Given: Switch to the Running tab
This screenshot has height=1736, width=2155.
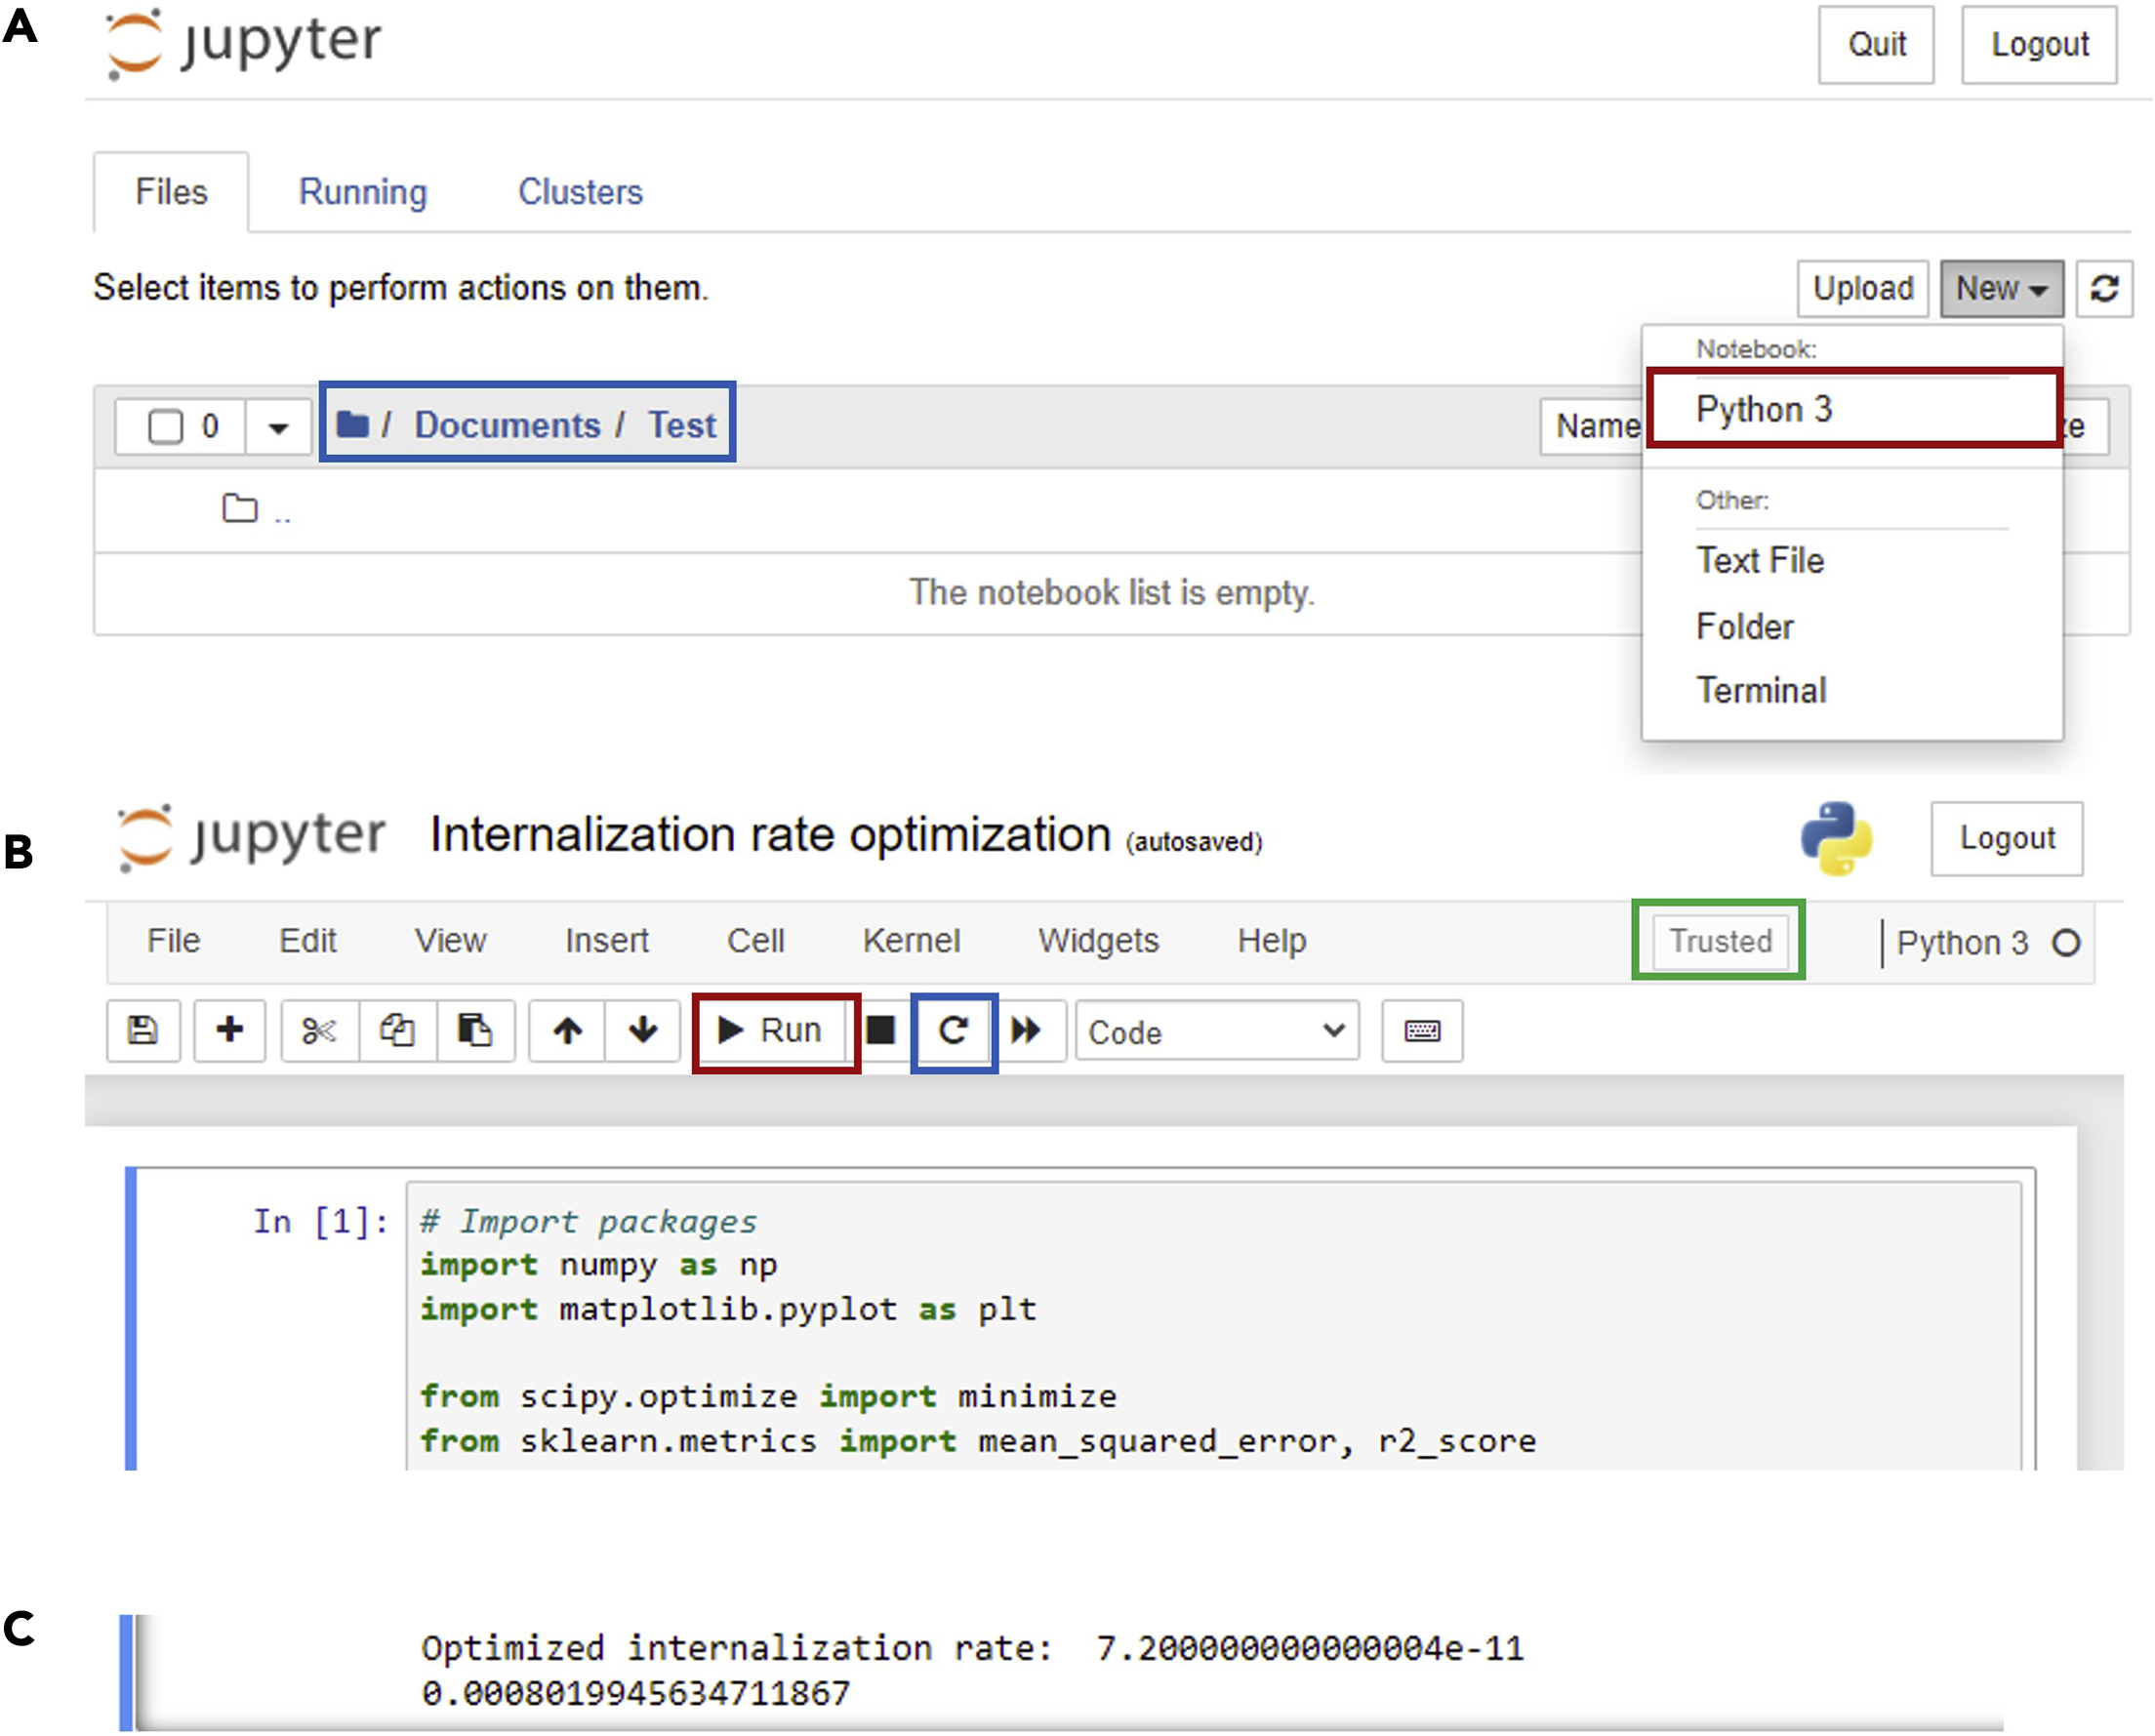Looking at the screenshot, I should click(362, 192).
